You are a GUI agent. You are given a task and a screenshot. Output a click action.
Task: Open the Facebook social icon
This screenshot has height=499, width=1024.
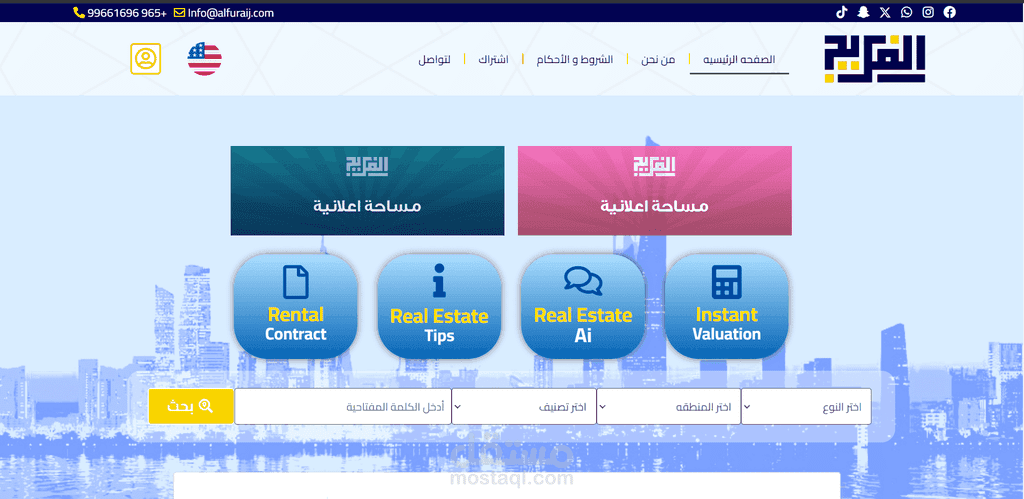pyautogui.click(x=950, y=12)
